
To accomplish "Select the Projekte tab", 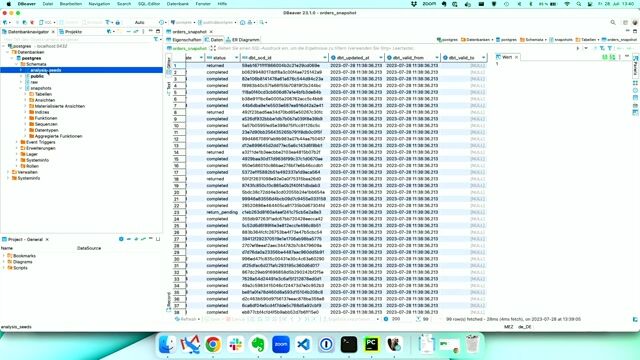I will pos(71,31).
